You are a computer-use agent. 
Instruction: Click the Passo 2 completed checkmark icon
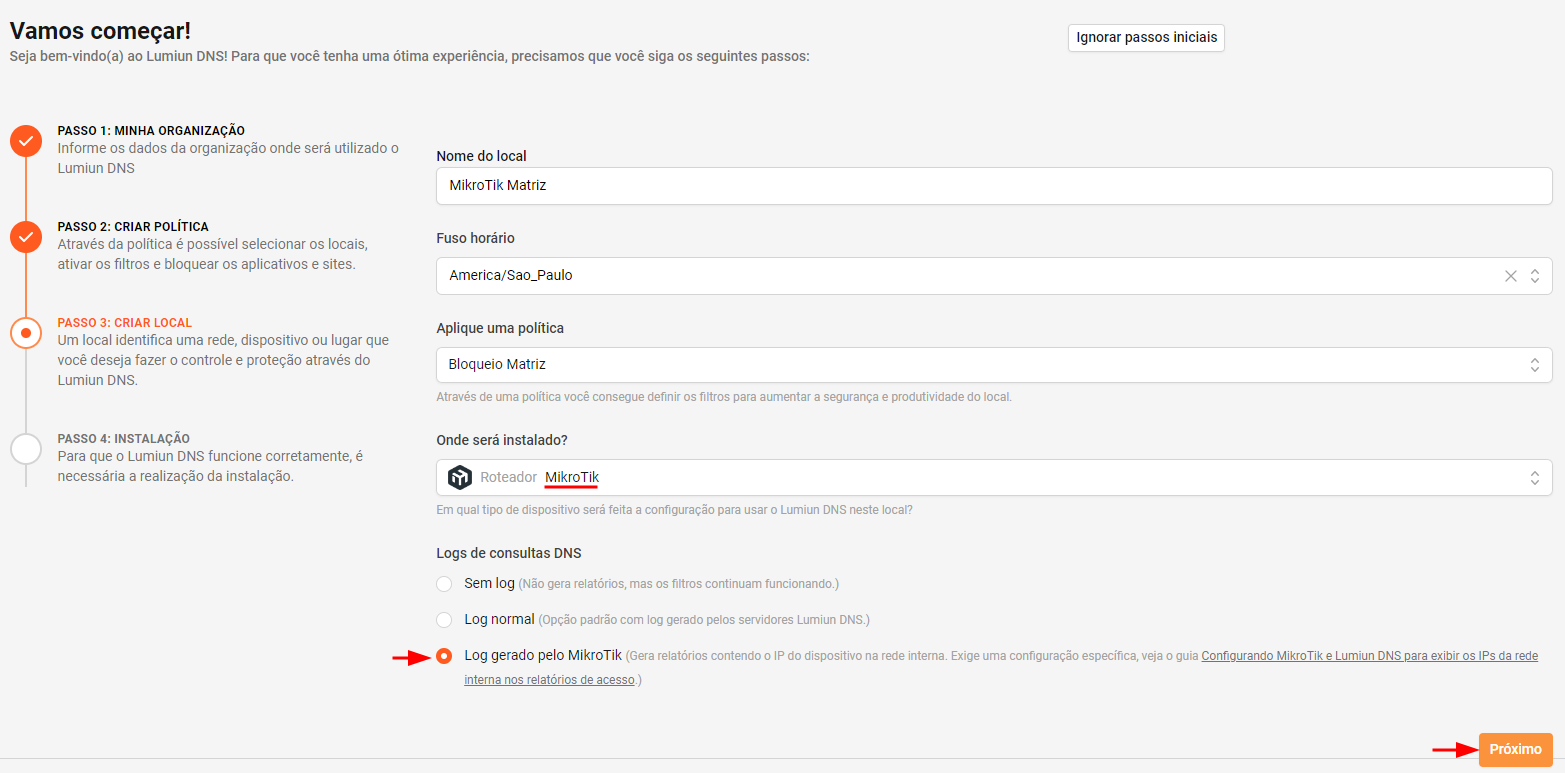pyautogui.click(x=26, y=237)
